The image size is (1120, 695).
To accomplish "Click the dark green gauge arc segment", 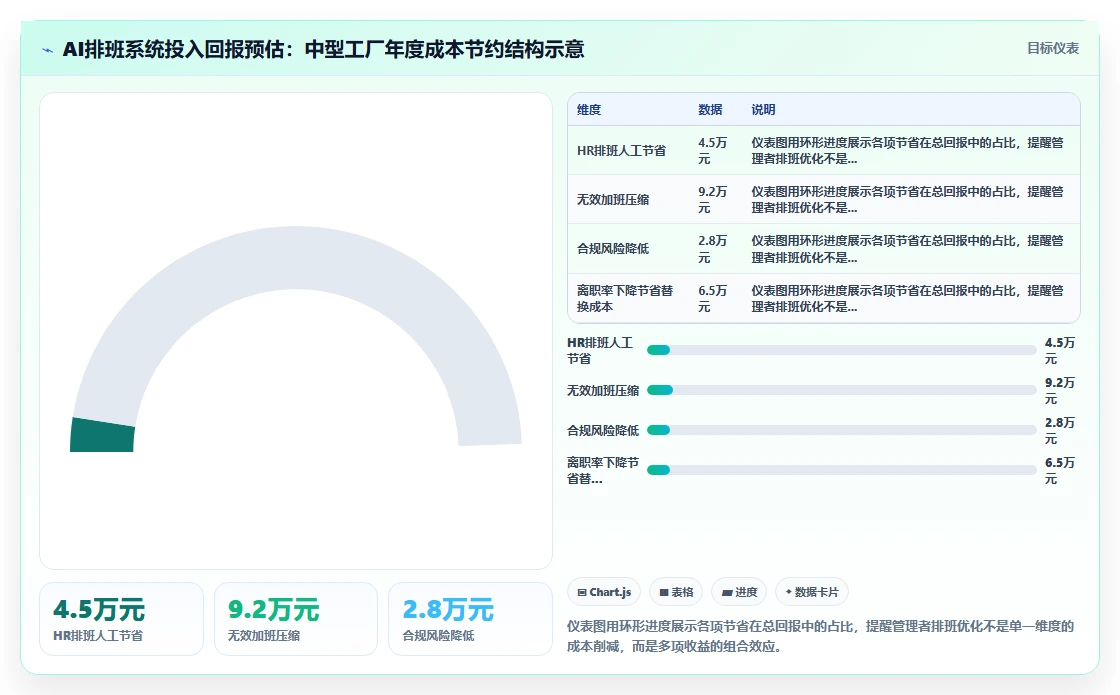I will pos(102,435).
